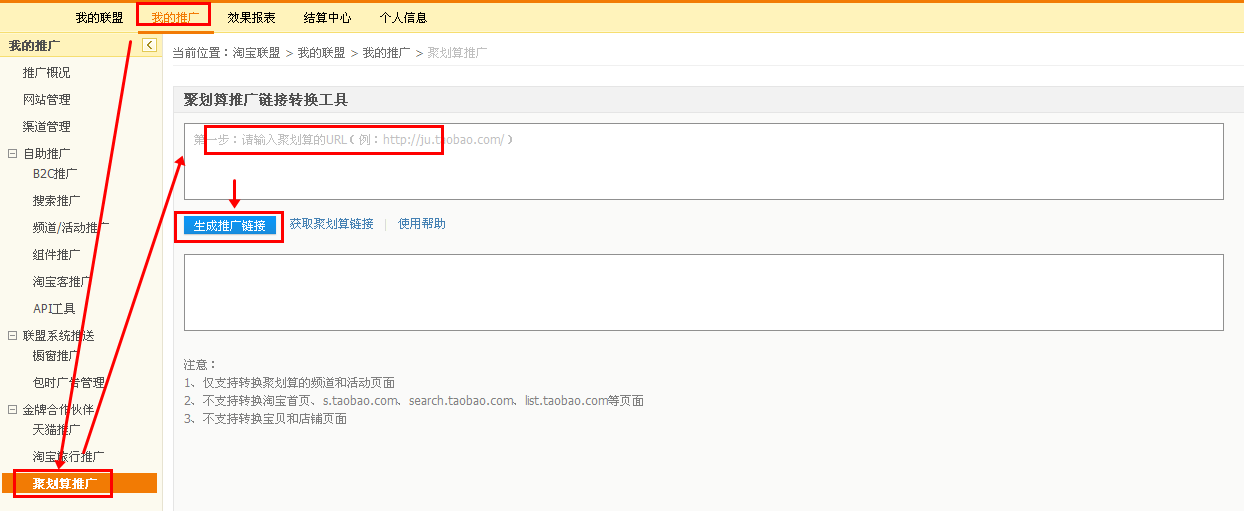Image resolution: width=1244 pixels, height=511 pixels.
Task: Click the 我的联盟 breadcrumb link
Action: pos(321,52)
